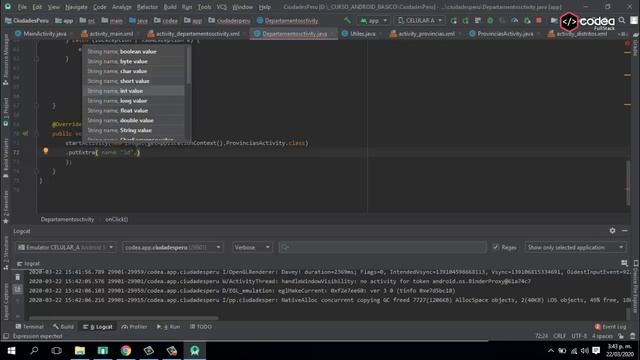
Task: Open the CELULAR A device selector dropdown
Action: coord(420,20)
